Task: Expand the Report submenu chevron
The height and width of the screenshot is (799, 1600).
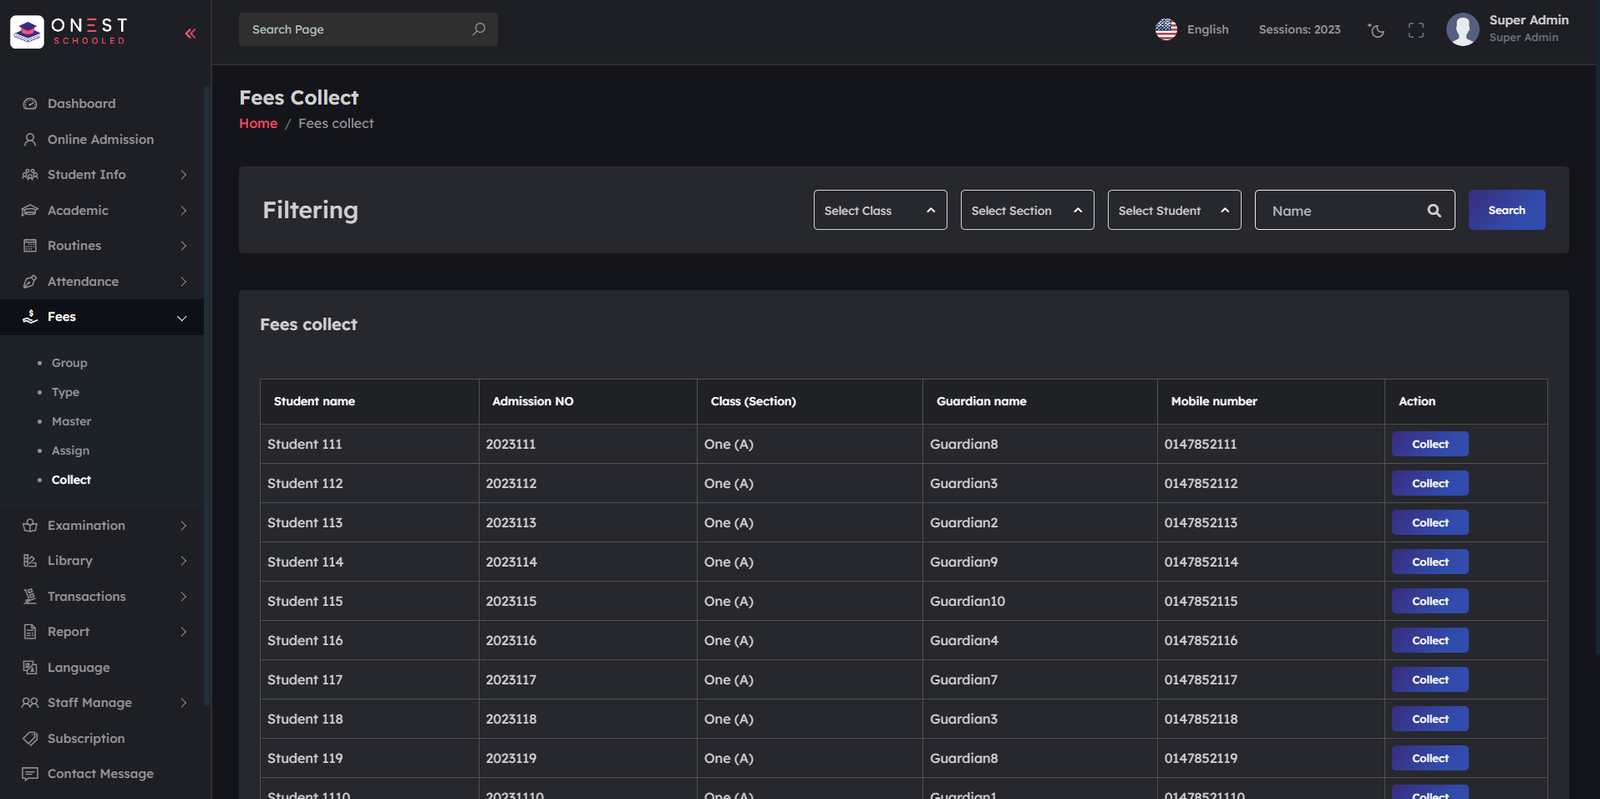Action: pyautogui.click(x=183, y=632)
